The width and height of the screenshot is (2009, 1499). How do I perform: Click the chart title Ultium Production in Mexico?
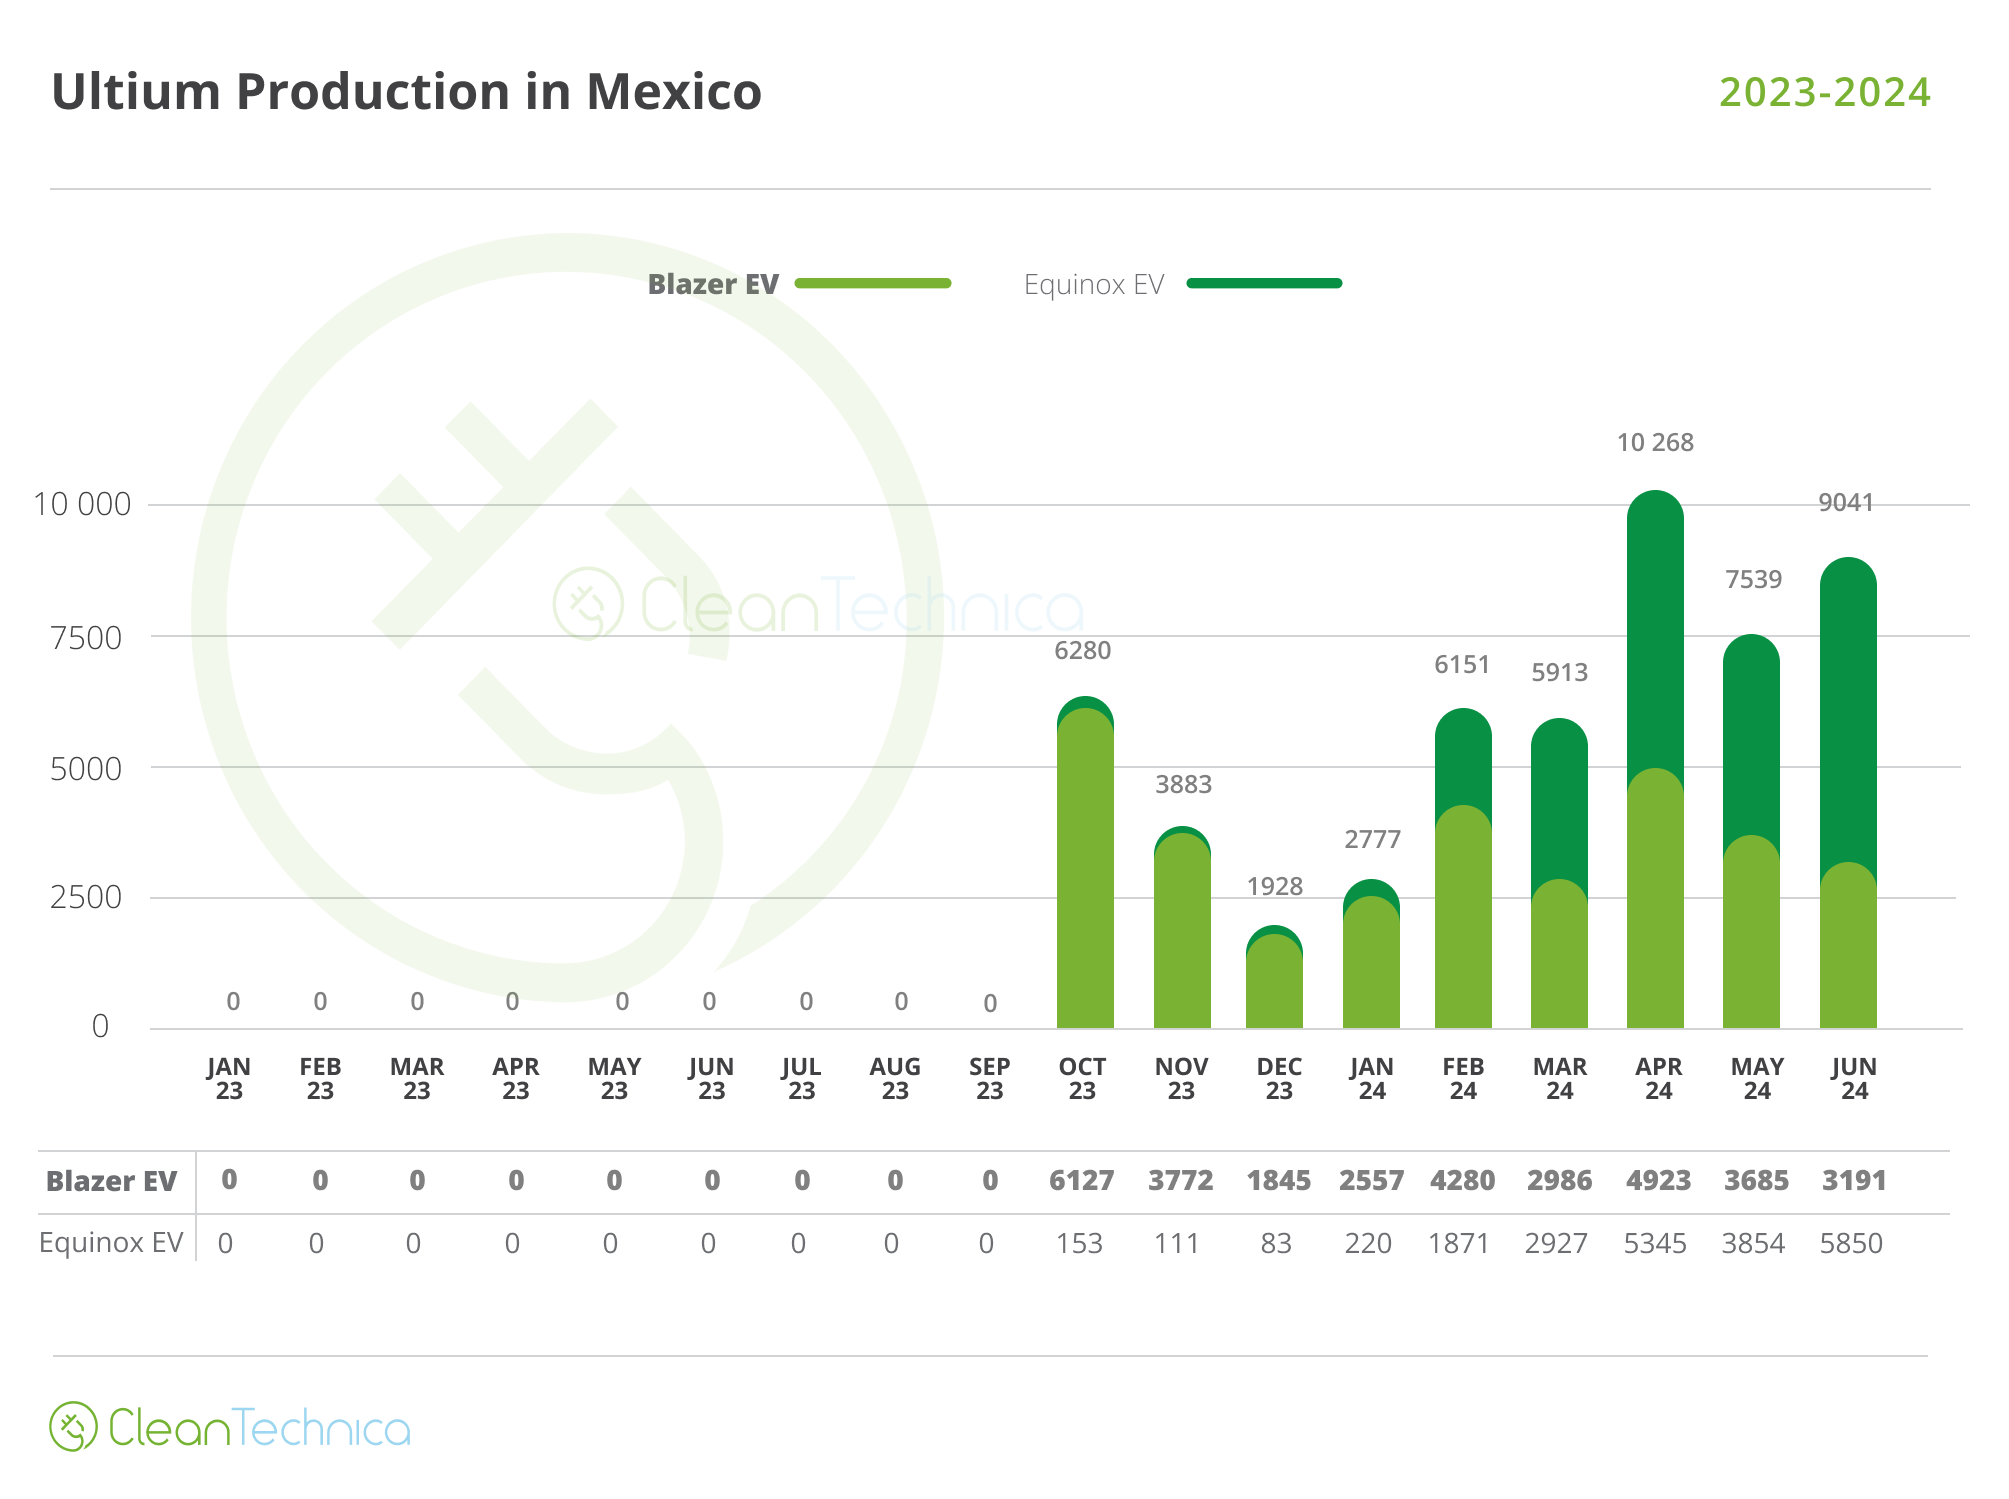406,92
